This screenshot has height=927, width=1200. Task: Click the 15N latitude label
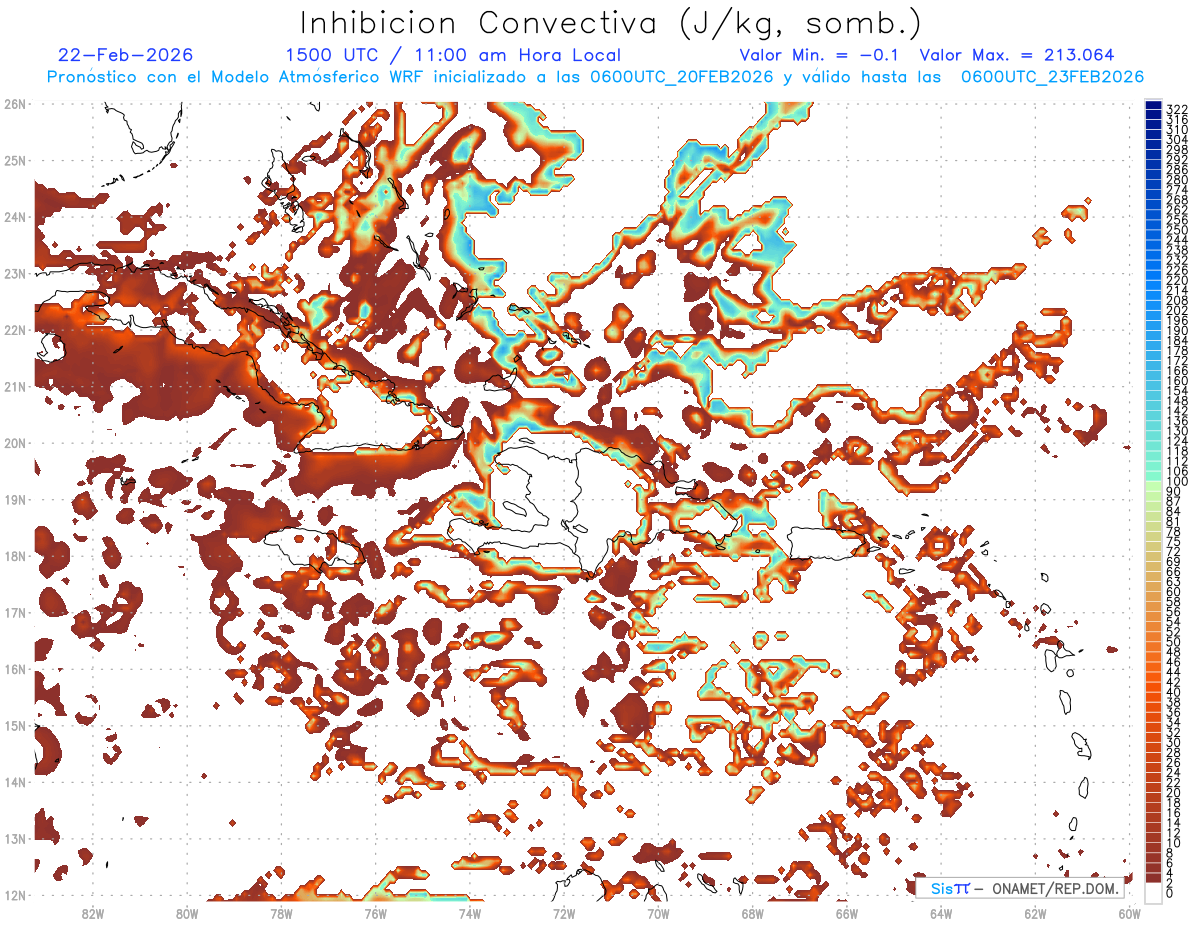pos(14,725)
